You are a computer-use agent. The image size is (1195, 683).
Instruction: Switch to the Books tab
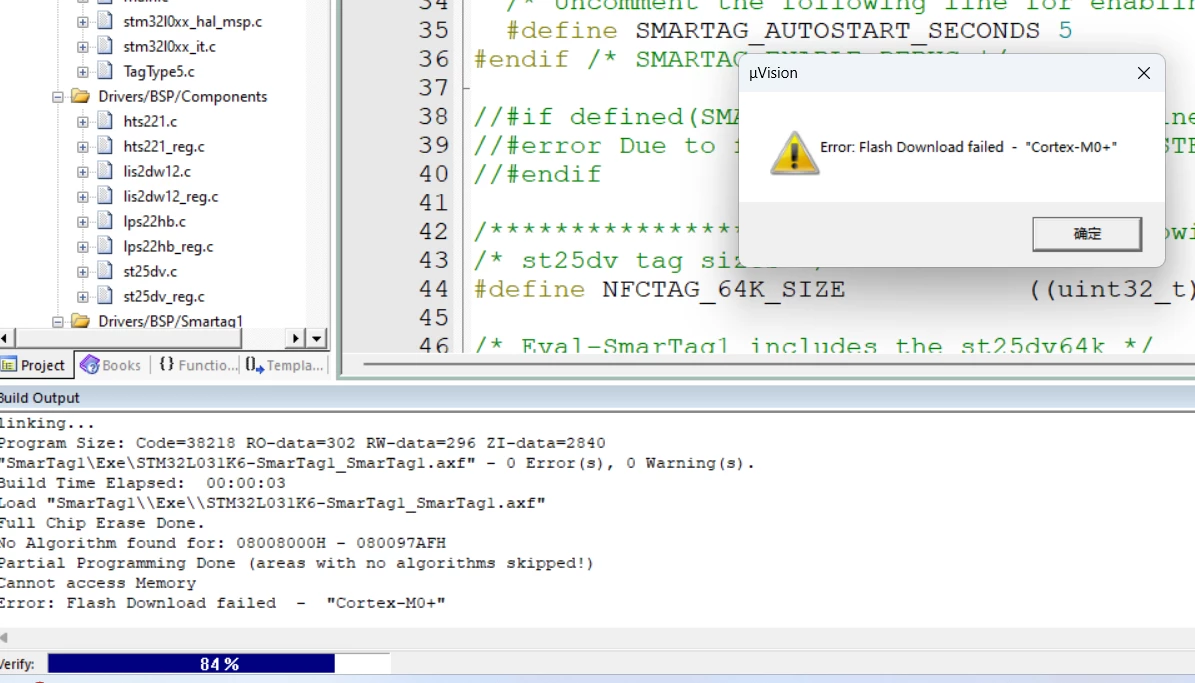click(111, 365)
